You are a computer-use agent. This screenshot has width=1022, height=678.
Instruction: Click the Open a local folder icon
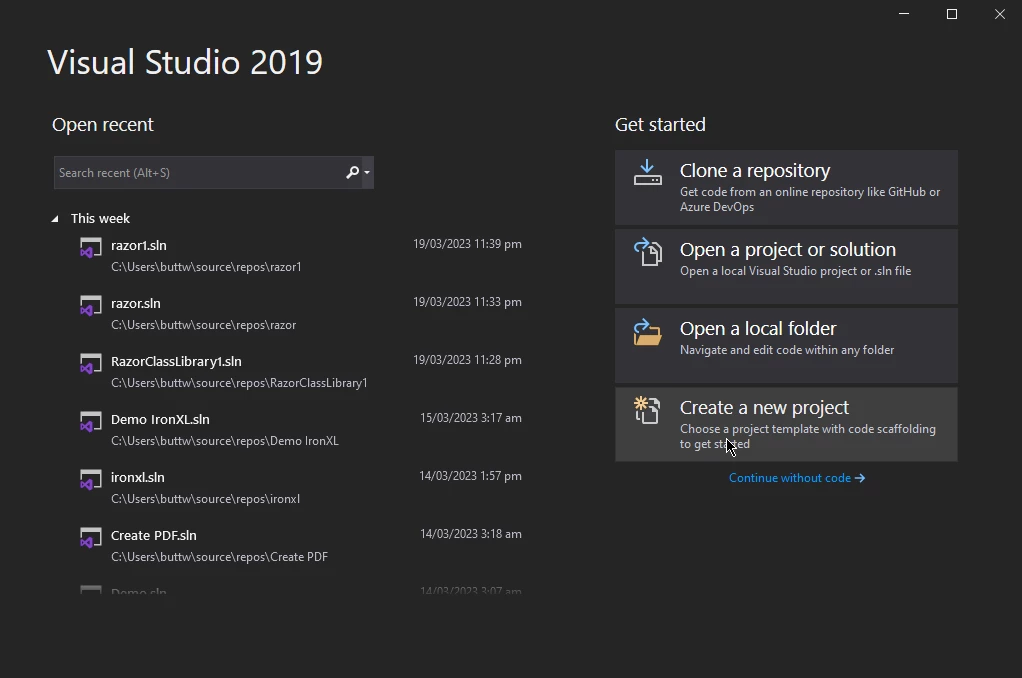[x=648, y=331]
